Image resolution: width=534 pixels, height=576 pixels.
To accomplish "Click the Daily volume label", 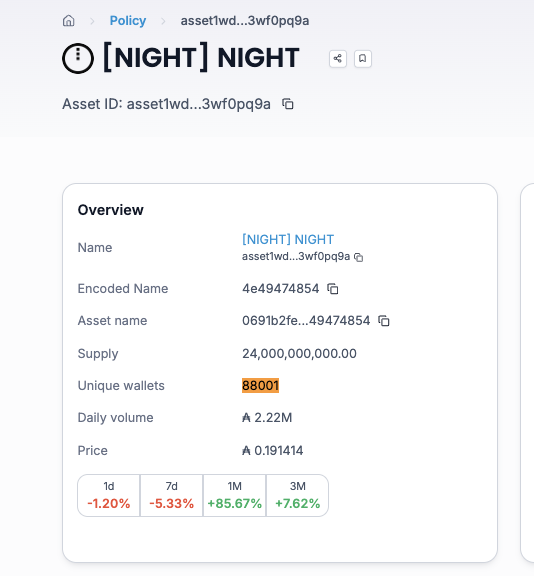I will [x=116, y=418].
